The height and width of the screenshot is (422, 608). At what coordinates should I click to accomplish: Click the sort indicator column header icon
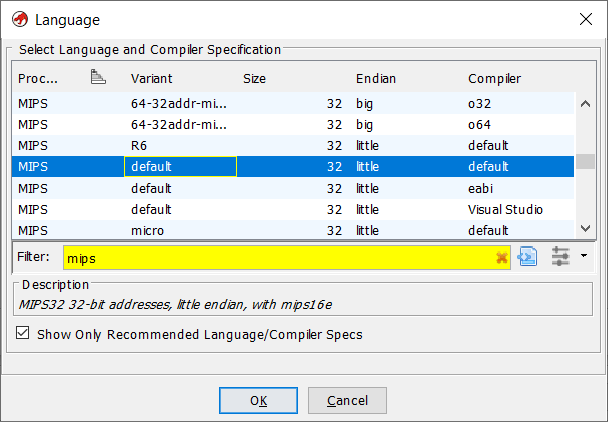(x=98, y=78)
